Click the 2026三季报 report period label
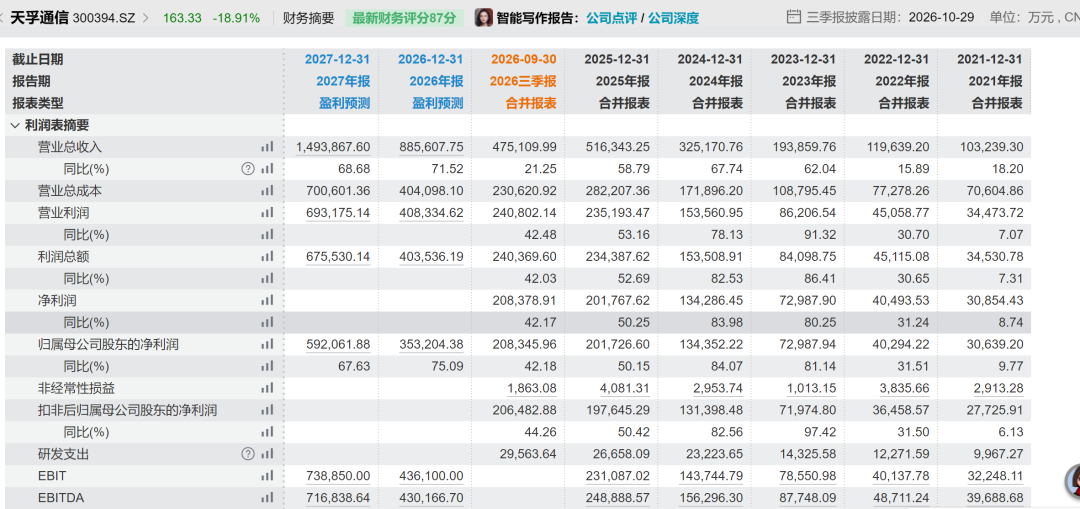 [x=523, y=81]
